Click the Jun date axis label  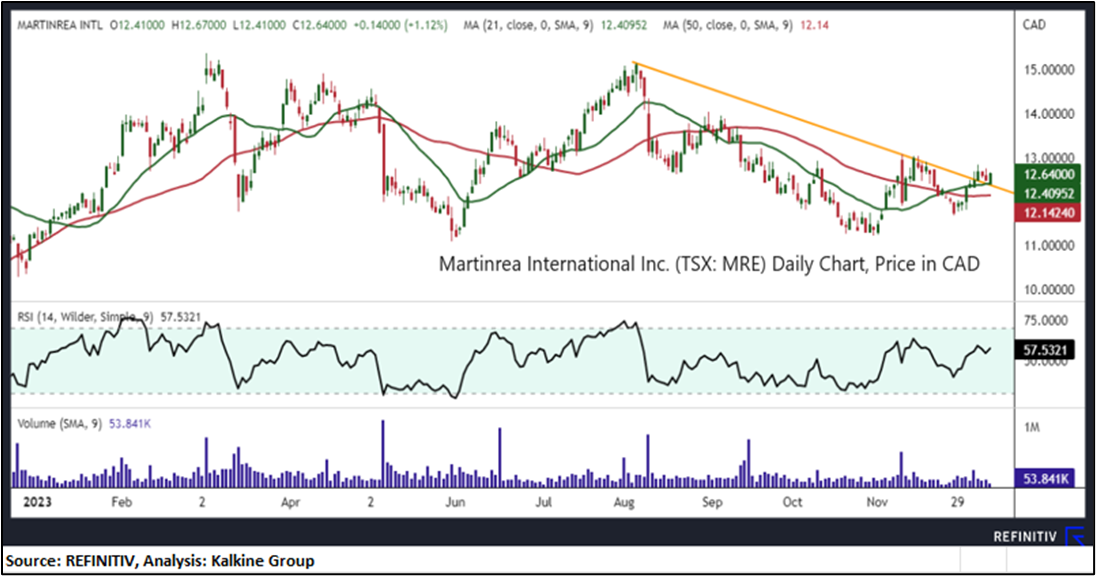coord(455,502)
